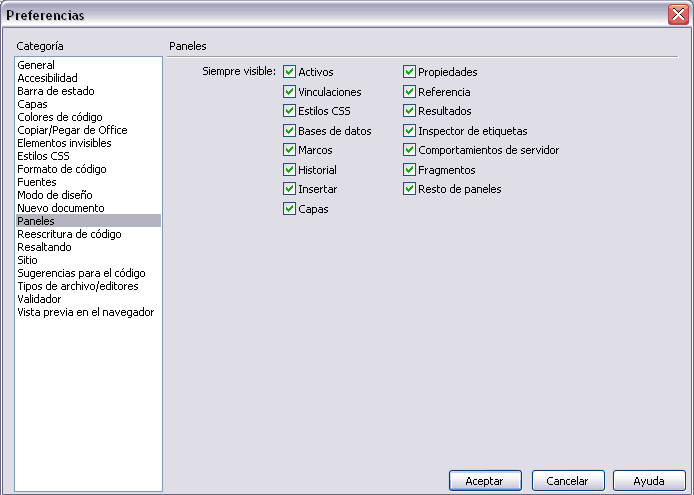Click the Aceptar button
Image resolution: width=694 pixels, height=495 pixels.
coord(485,481)
